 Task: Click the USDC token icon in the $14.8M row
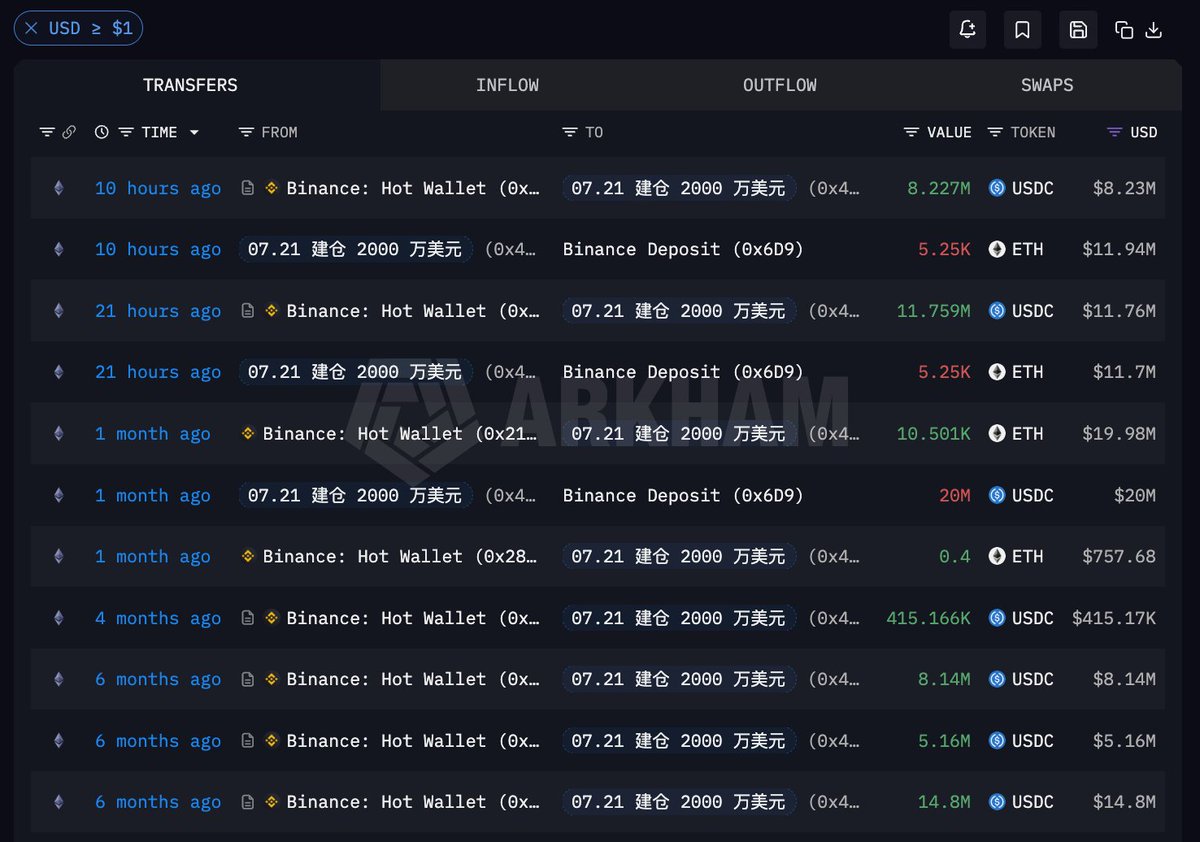[x=997, y=802]
